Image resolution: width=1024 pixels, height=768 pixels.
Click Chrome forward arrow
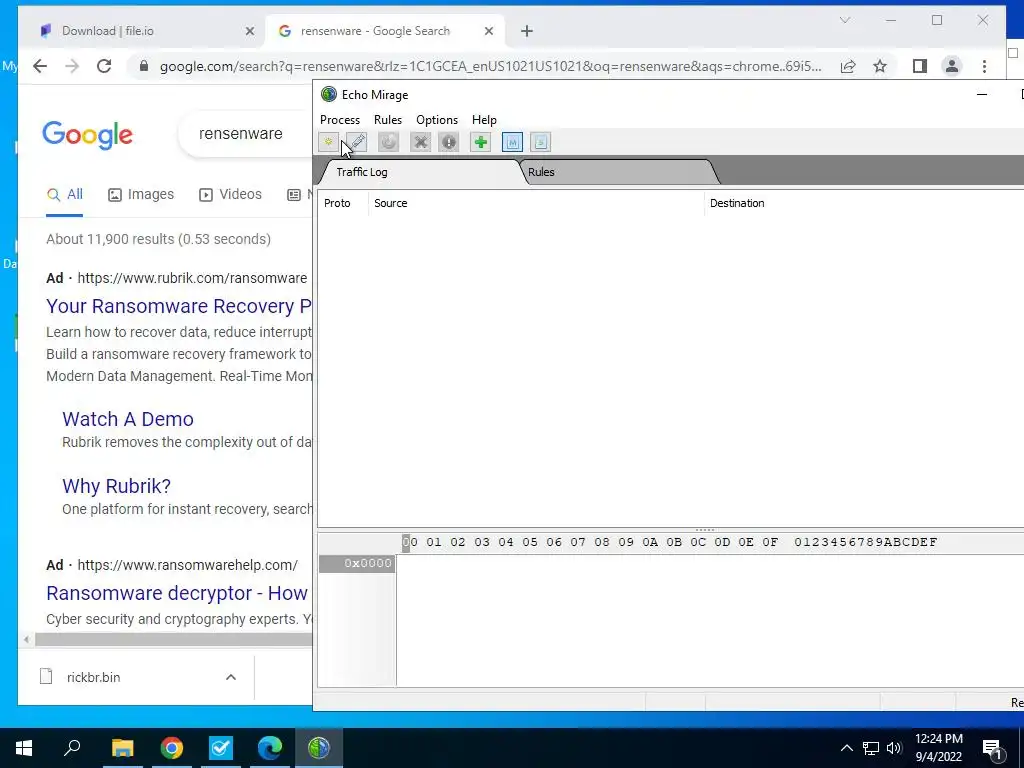pyautogui.click(x=72, y=66)
